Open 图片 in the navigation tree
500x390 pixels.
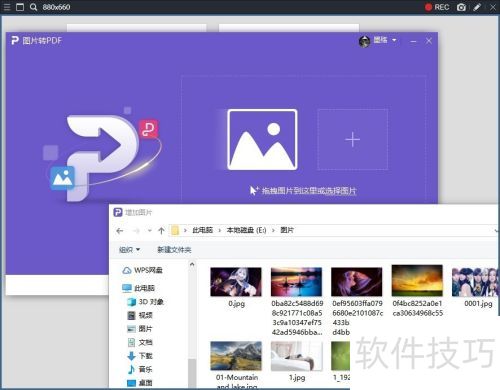point(140,329)
